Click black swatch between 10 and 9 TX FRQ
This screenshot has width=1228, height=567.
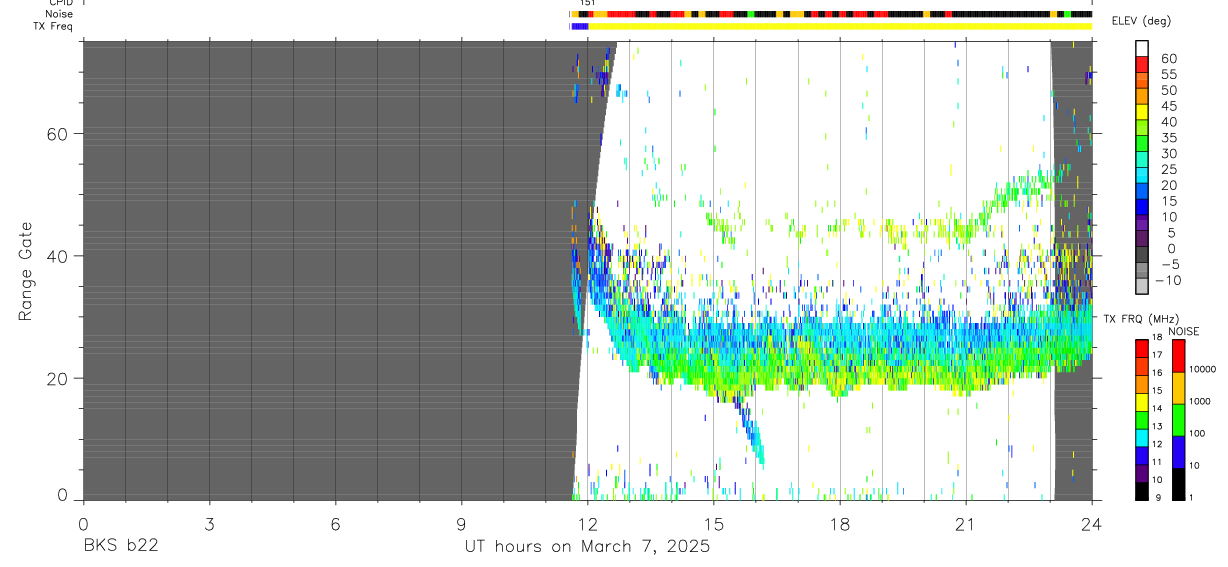point(1141,491)
